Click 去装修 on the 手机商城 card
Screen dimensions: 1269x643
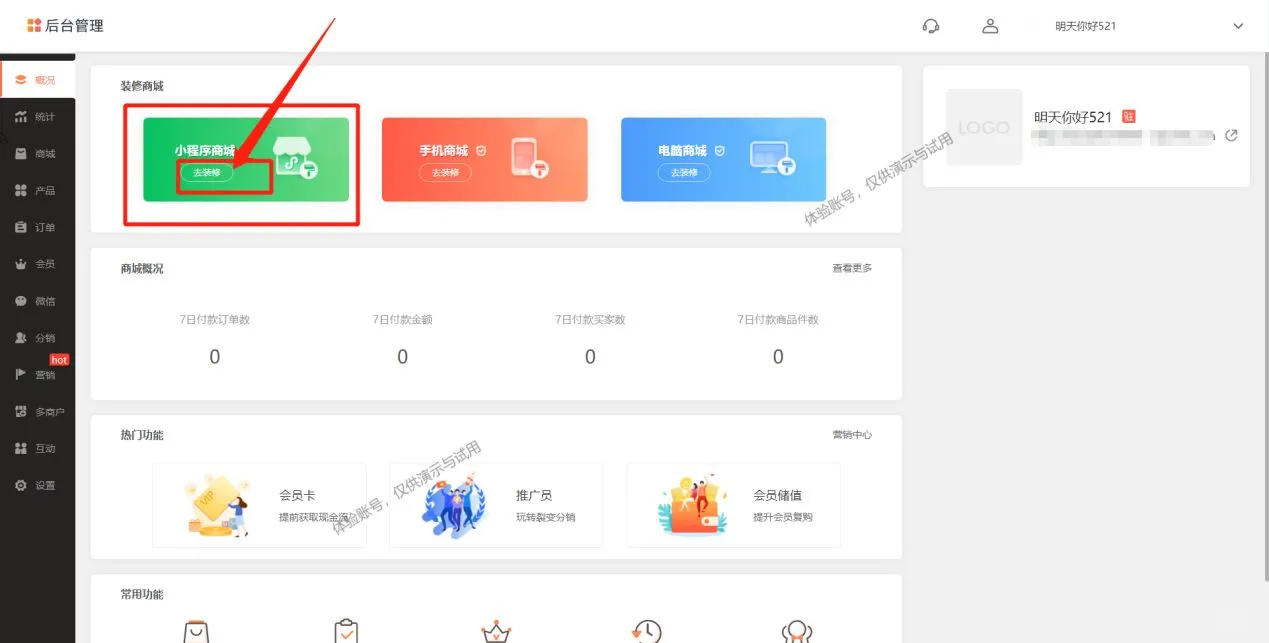coord(444,172)
